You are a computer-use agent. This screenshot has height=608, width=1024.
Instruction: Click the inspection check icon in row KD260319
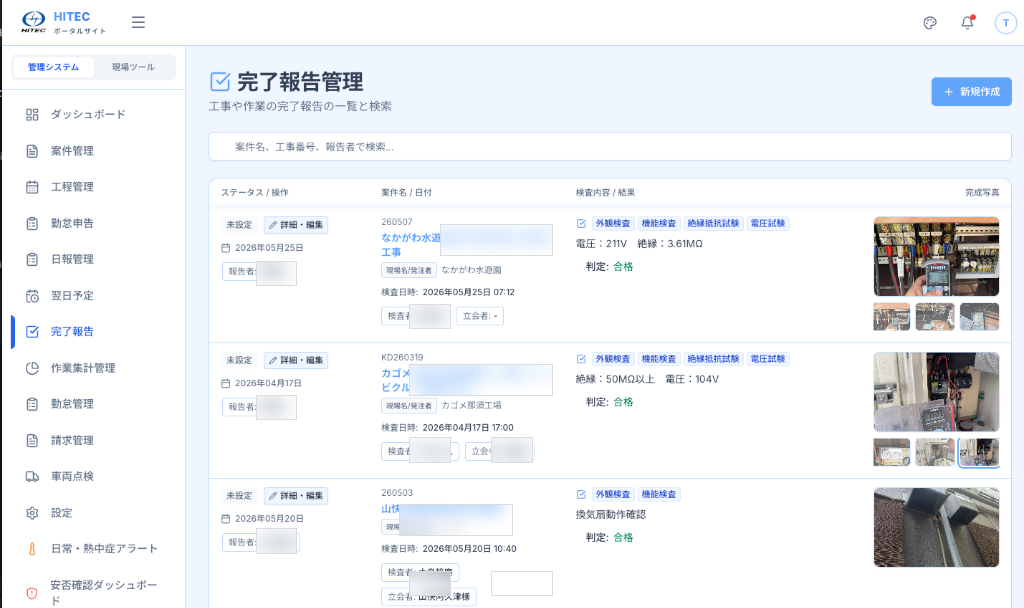point(581,359)
